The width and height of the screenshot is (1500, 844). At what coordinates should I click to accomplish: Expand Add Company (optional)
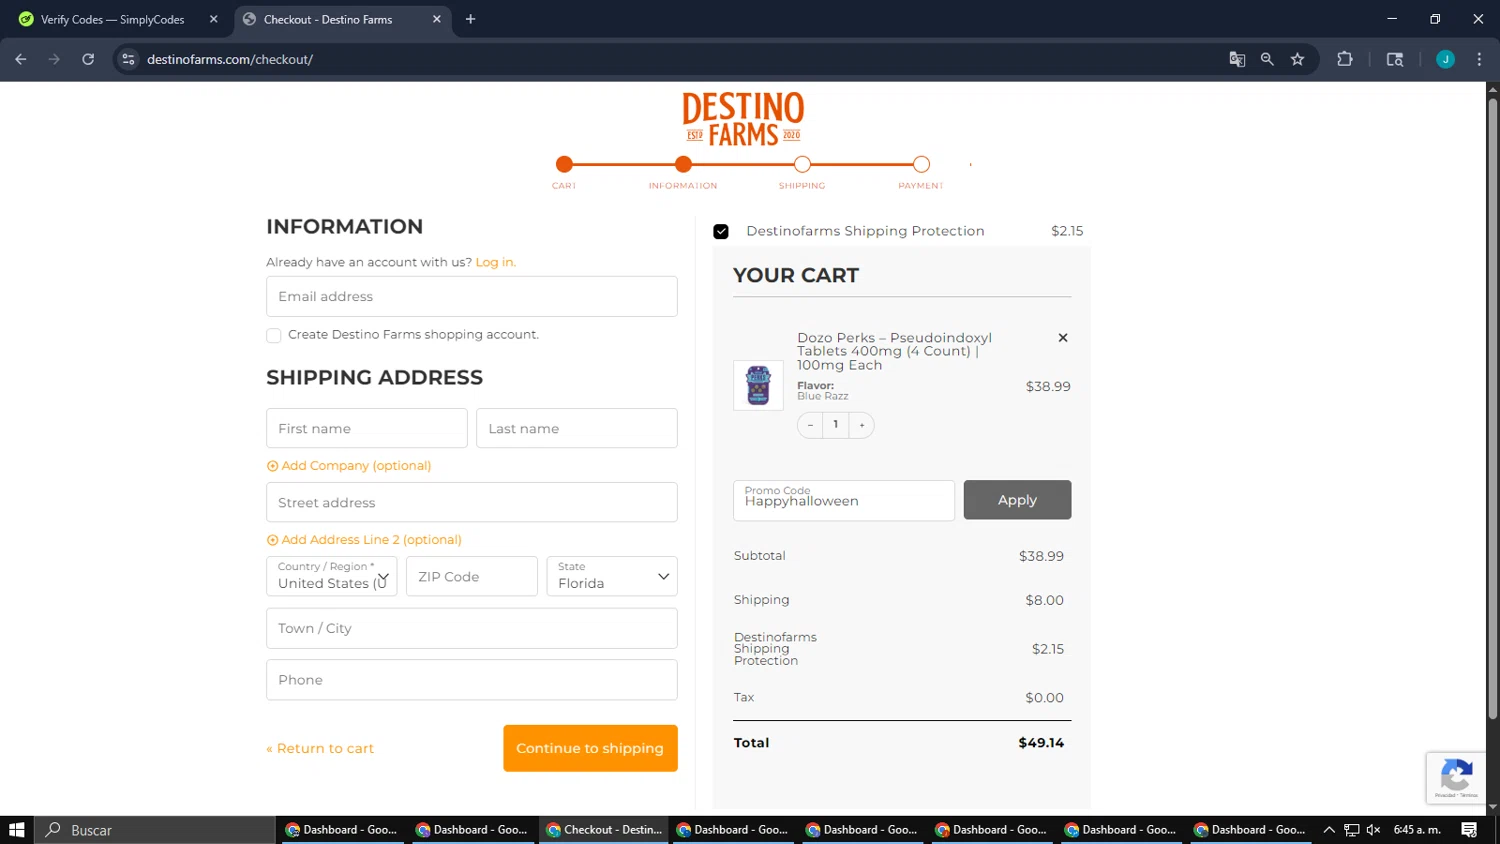(x=349, y=466)
